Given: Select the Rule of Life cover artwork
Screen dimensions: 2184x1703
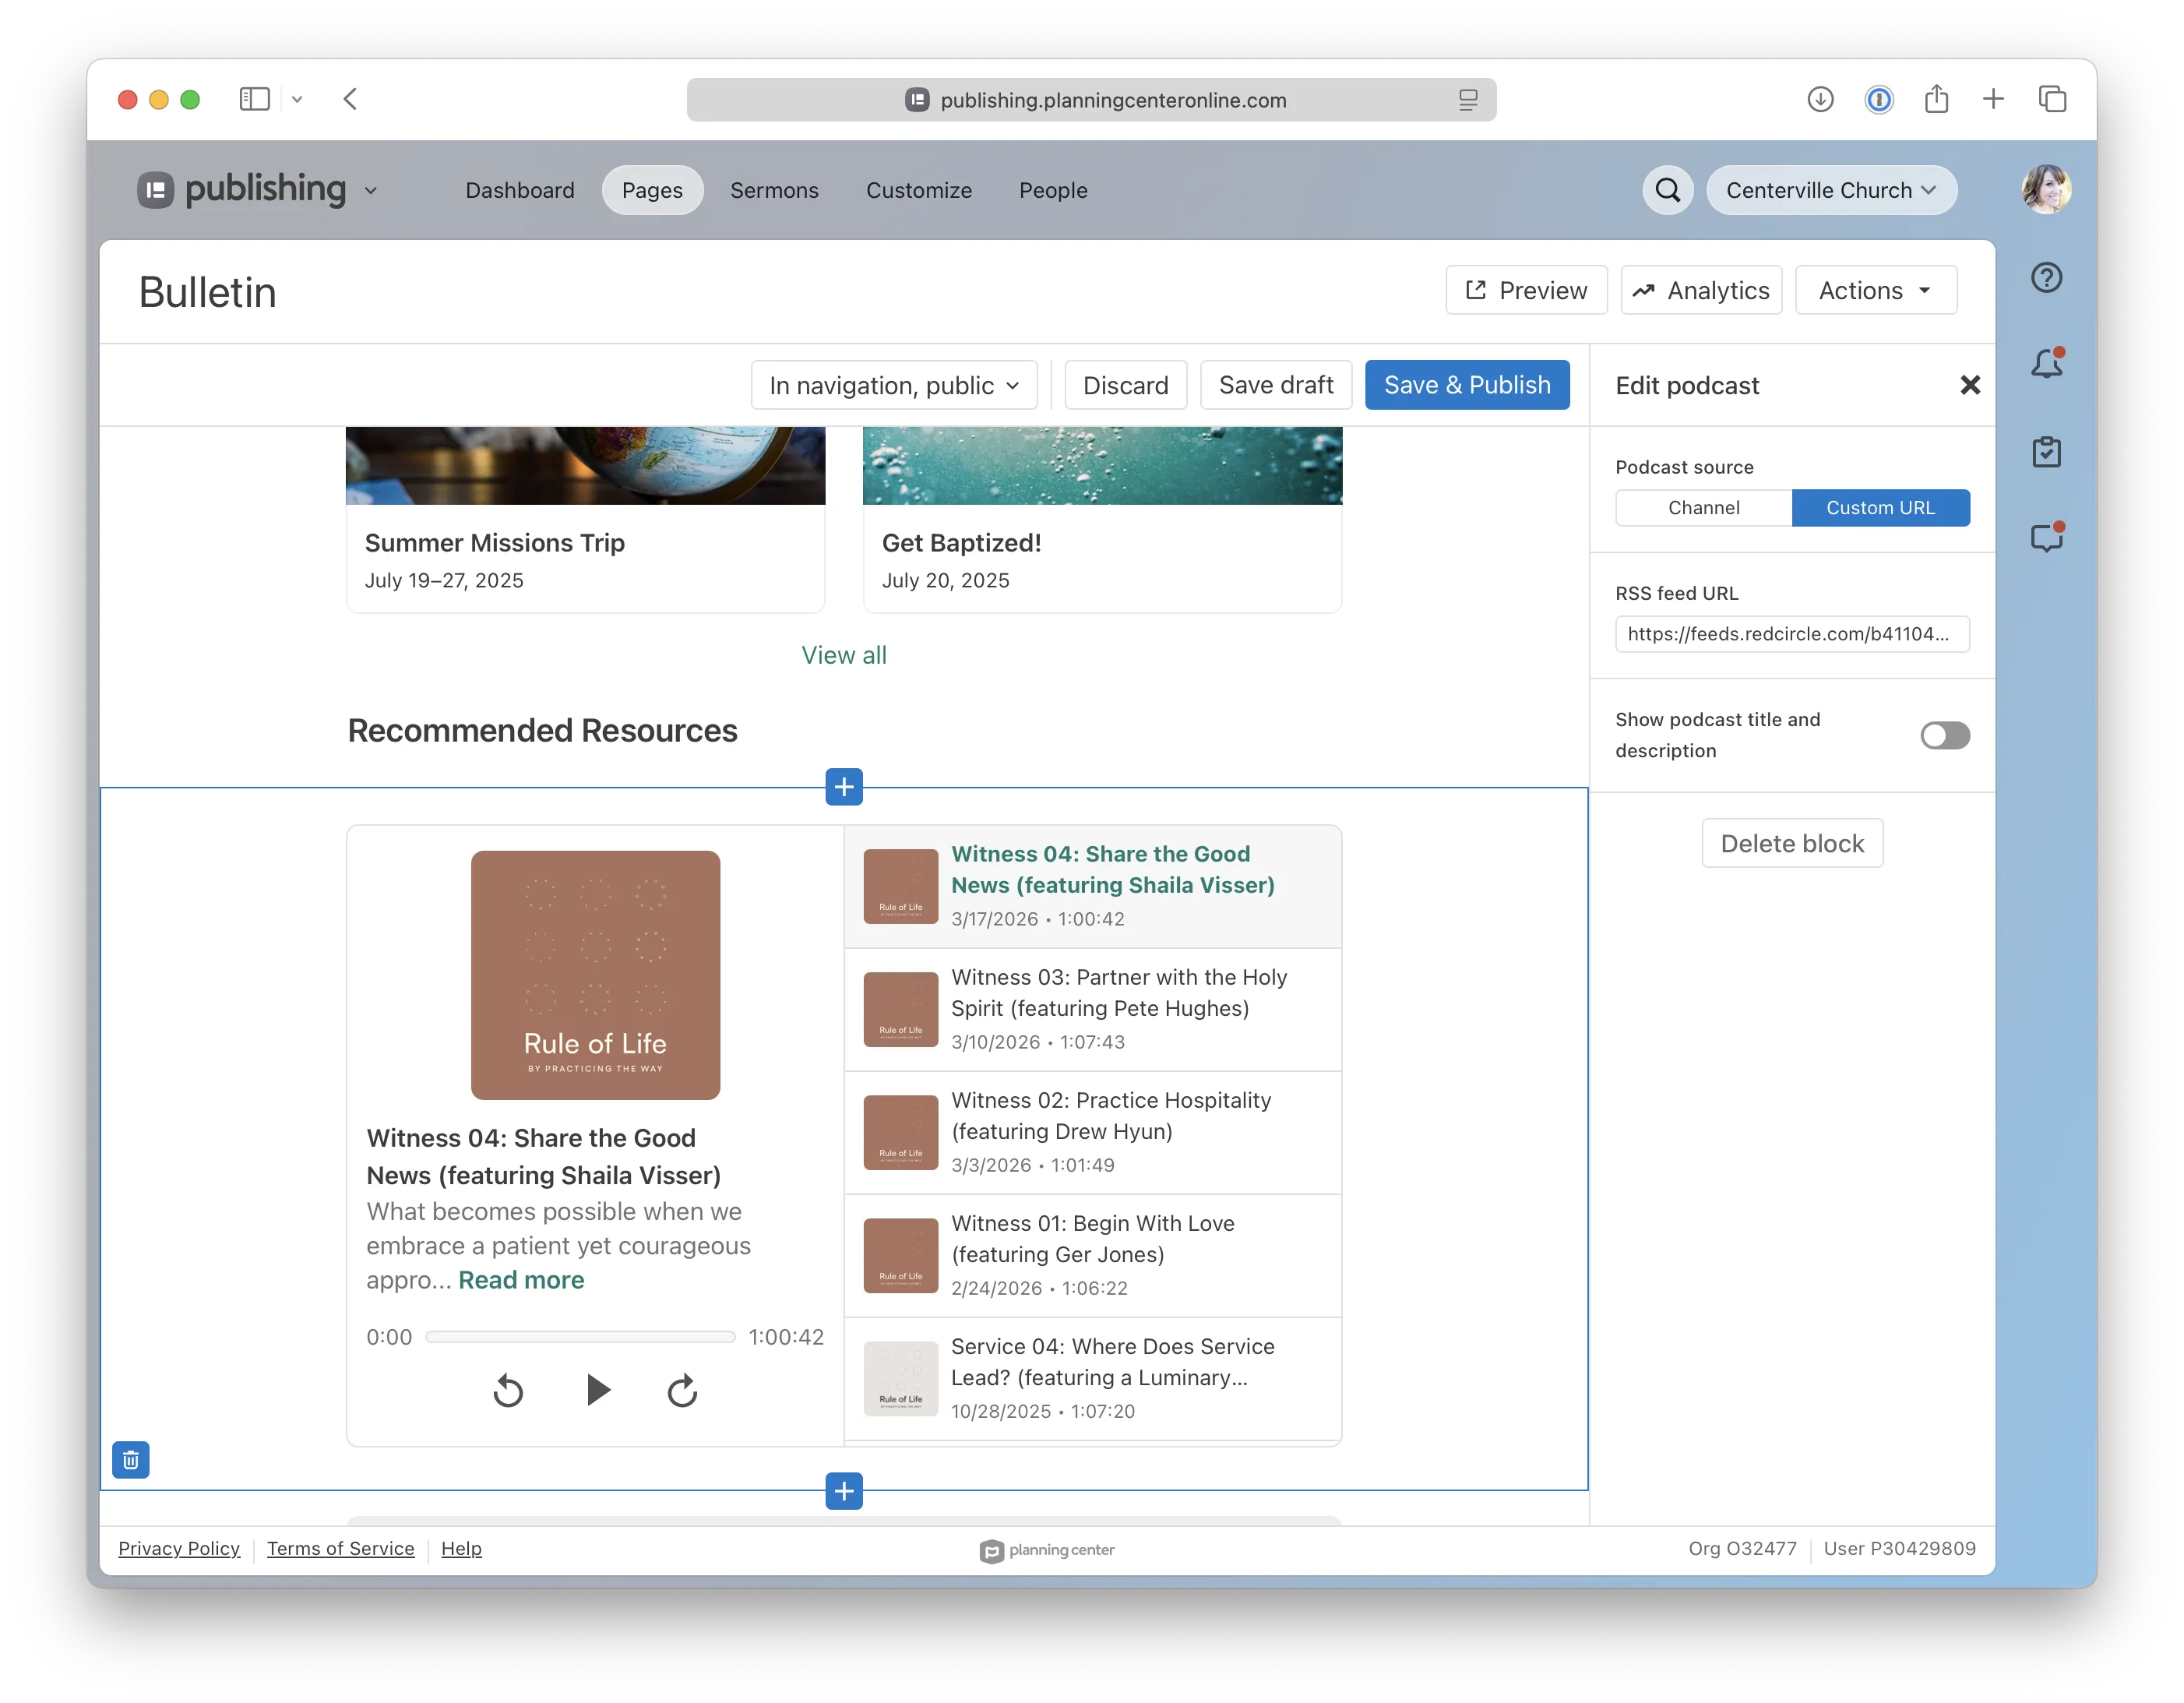Looking at the screenshot, I should point(595,975).
